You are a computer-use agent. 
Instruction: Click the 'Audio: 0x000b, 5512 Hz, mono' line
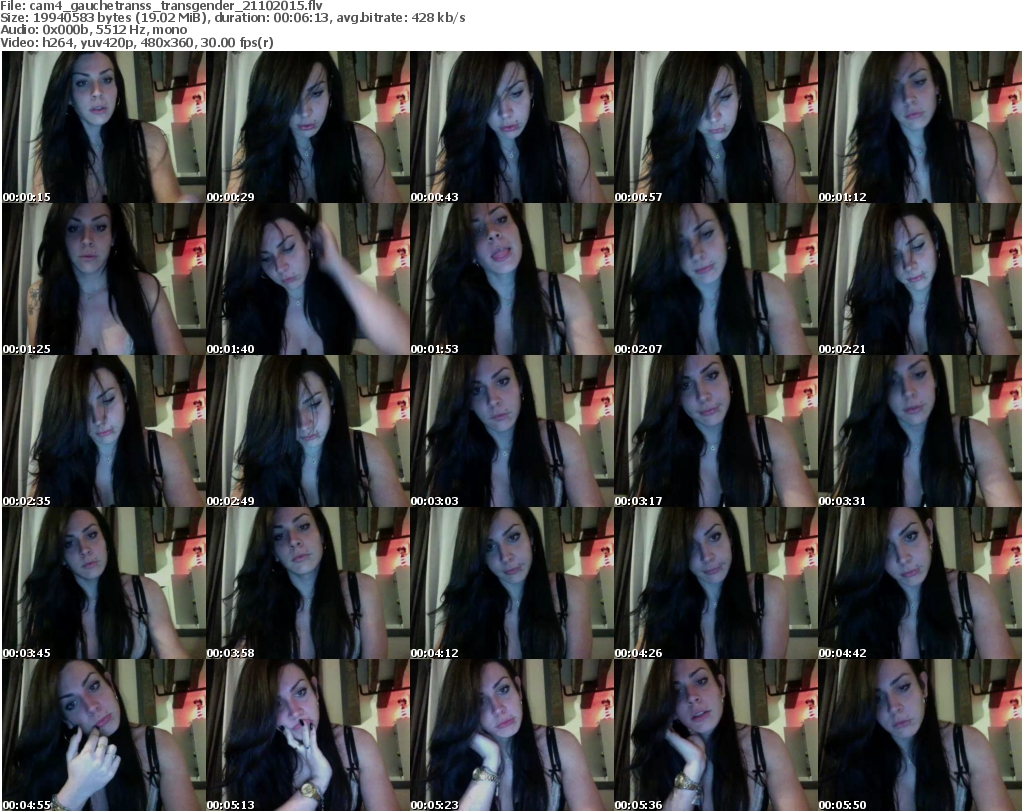coord(93,30)
